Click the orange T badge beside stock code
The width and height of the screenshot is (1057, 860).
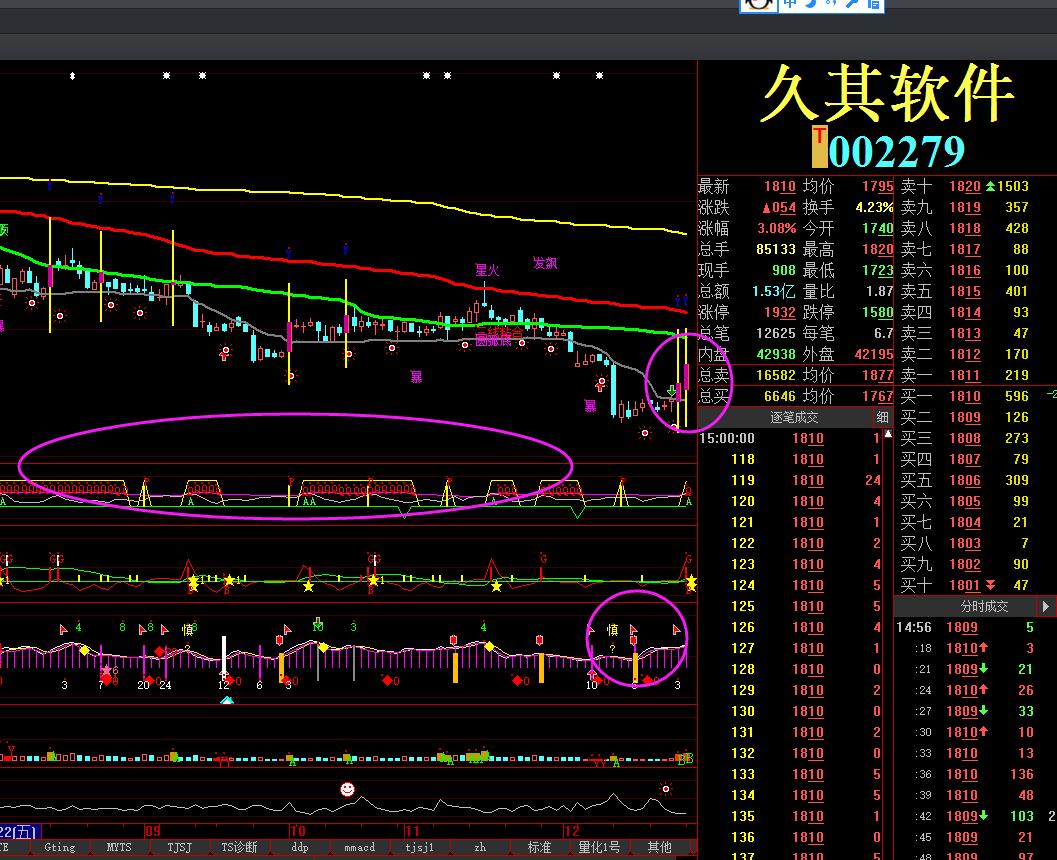coord(819,146)
